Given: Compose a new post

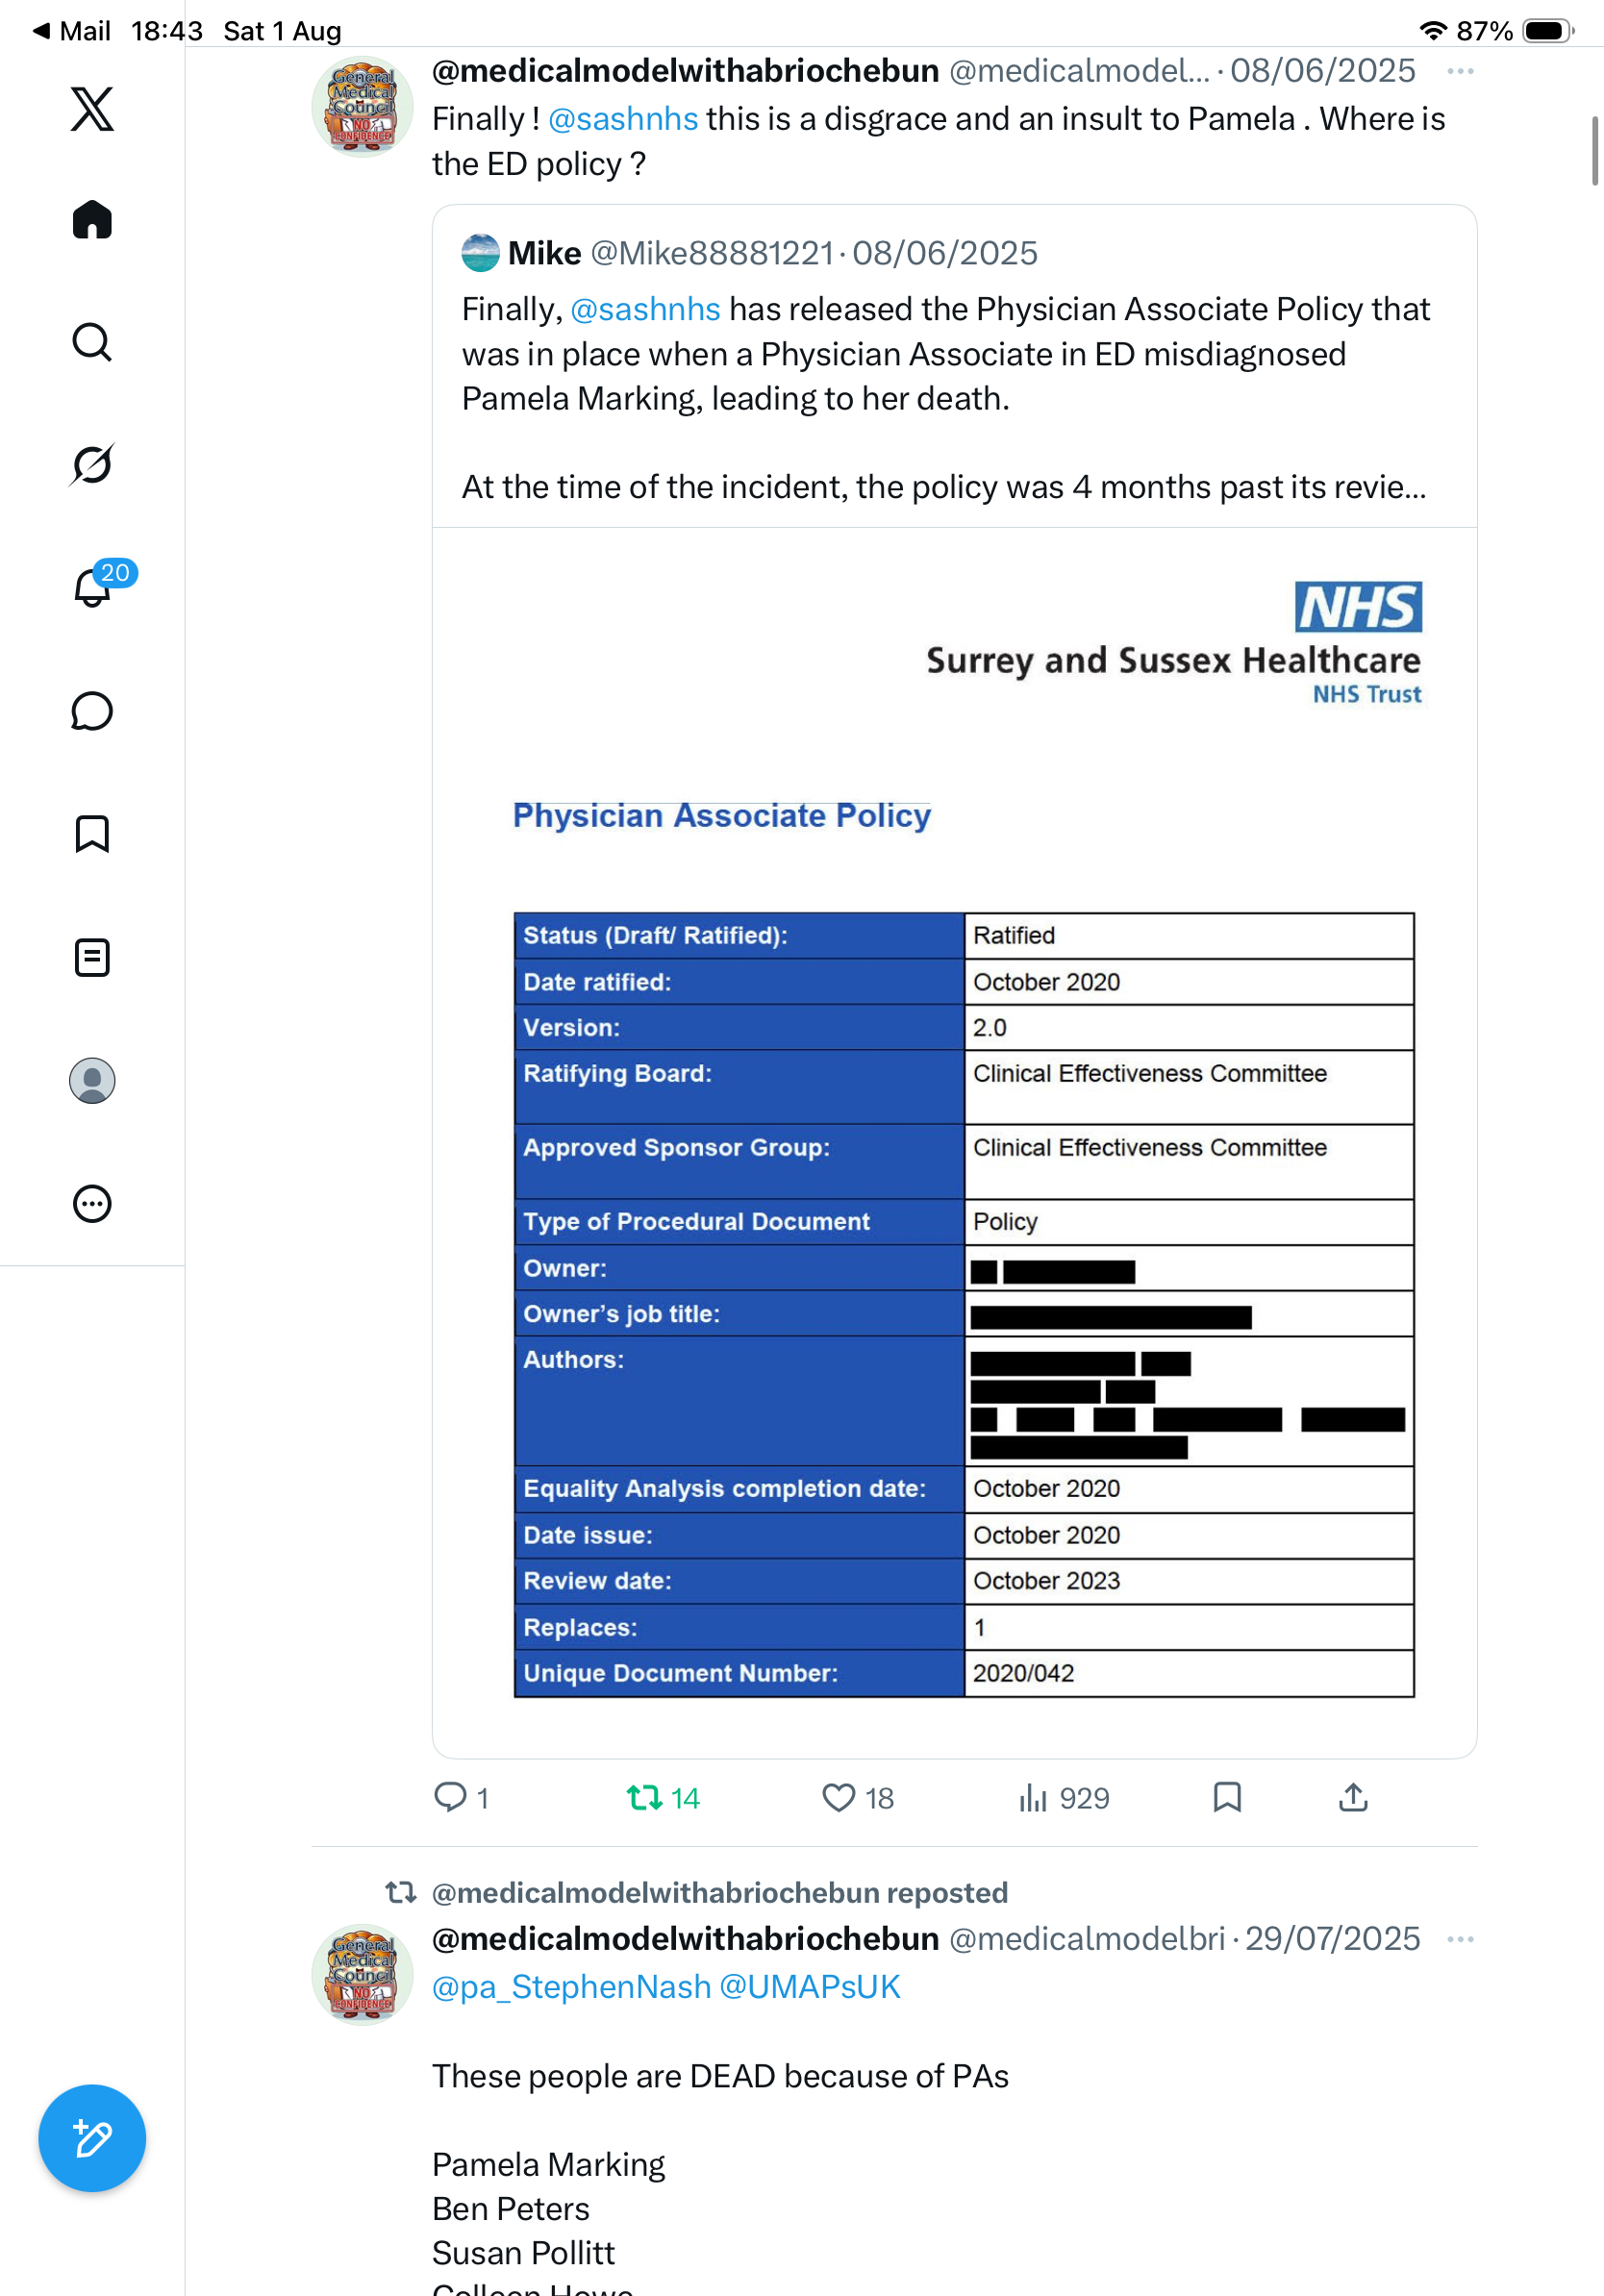Looking at the screenshot, I should (92, 2138).
